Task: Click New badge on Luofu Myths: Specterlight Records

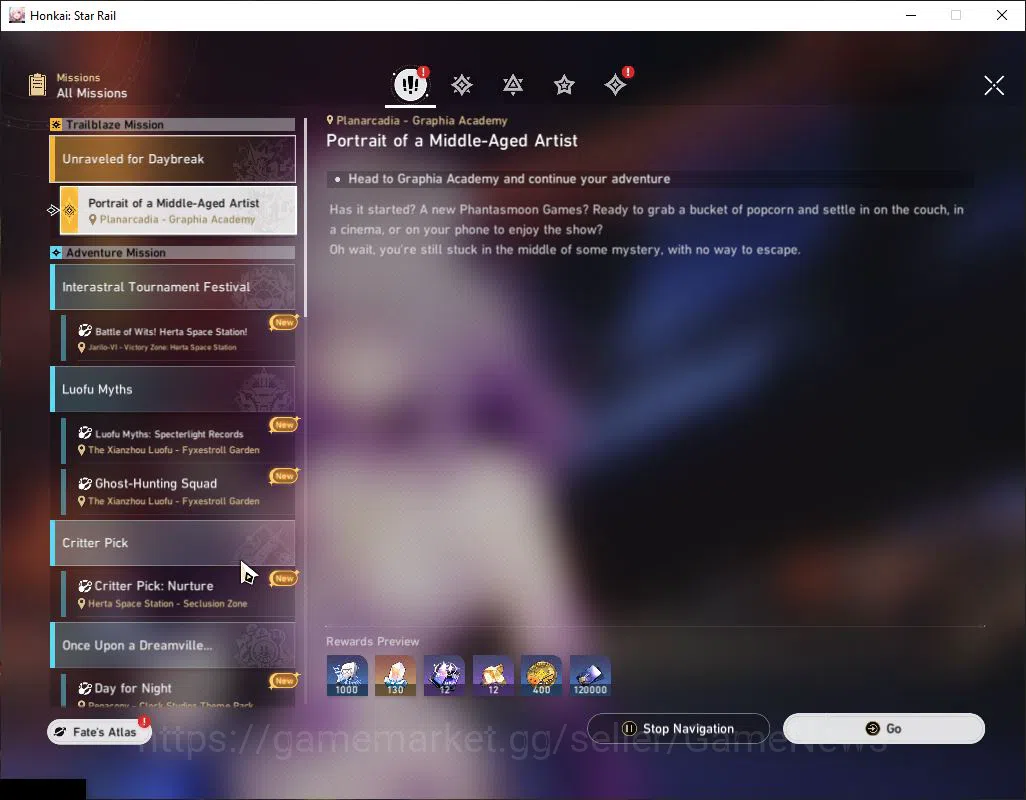Action: click(284, 425)
